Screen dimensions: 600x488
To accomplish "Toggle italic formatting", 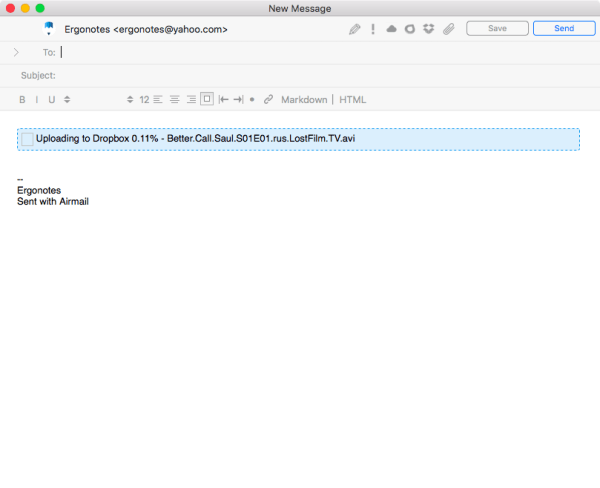I will click(37, 100).
